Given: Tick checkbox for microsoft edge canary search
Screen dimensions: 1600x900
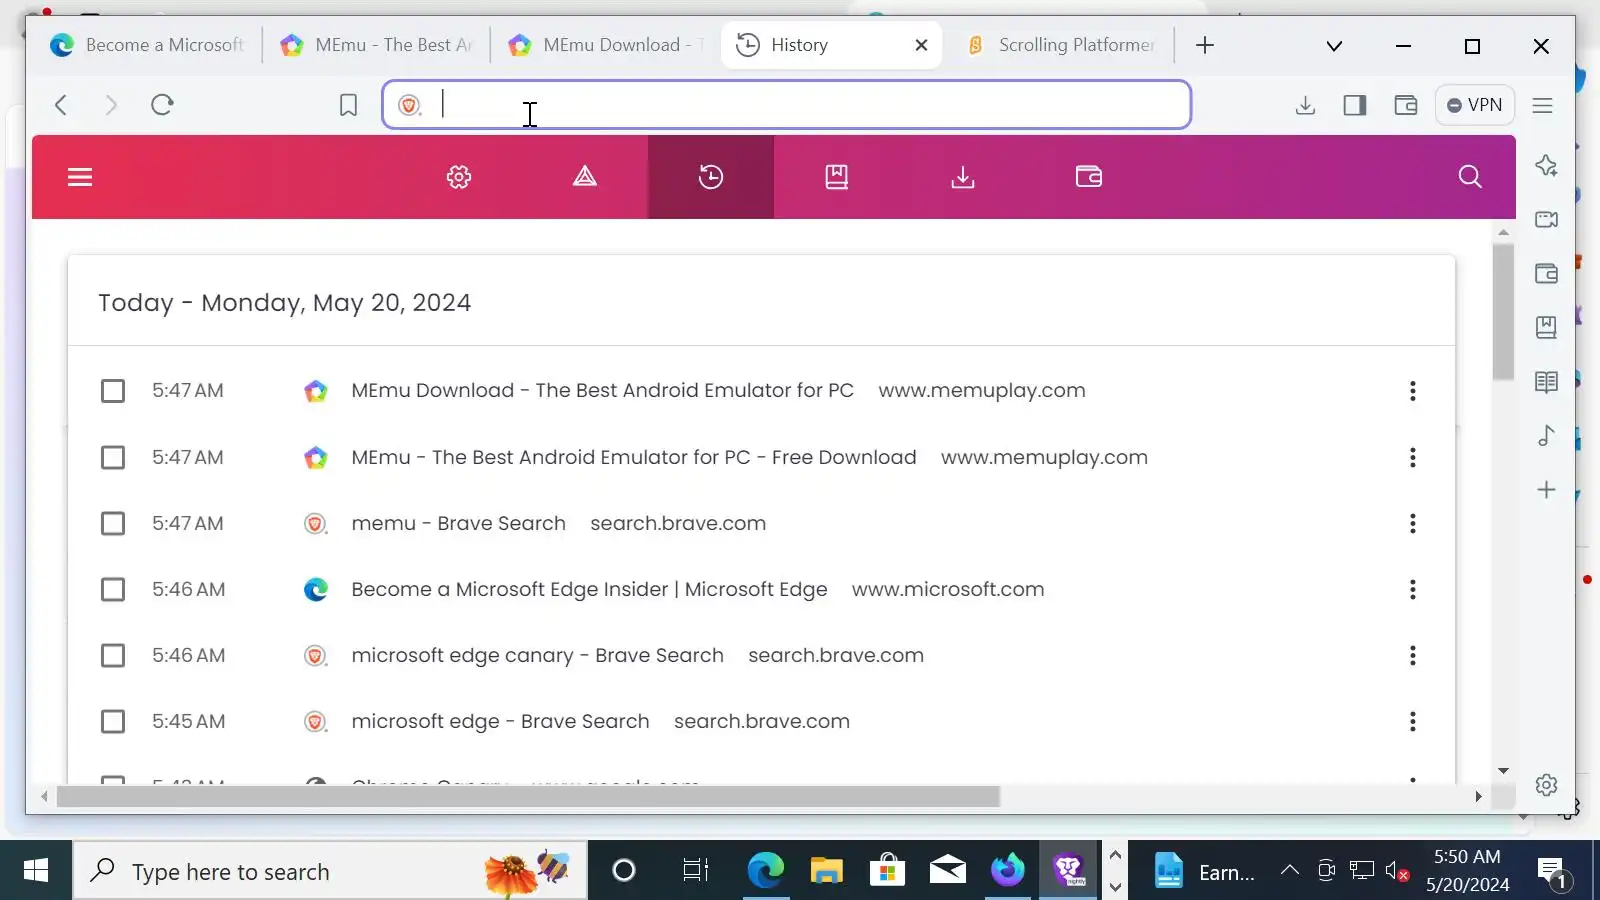Looking at the screenshot, I should (x=113, y=655).
